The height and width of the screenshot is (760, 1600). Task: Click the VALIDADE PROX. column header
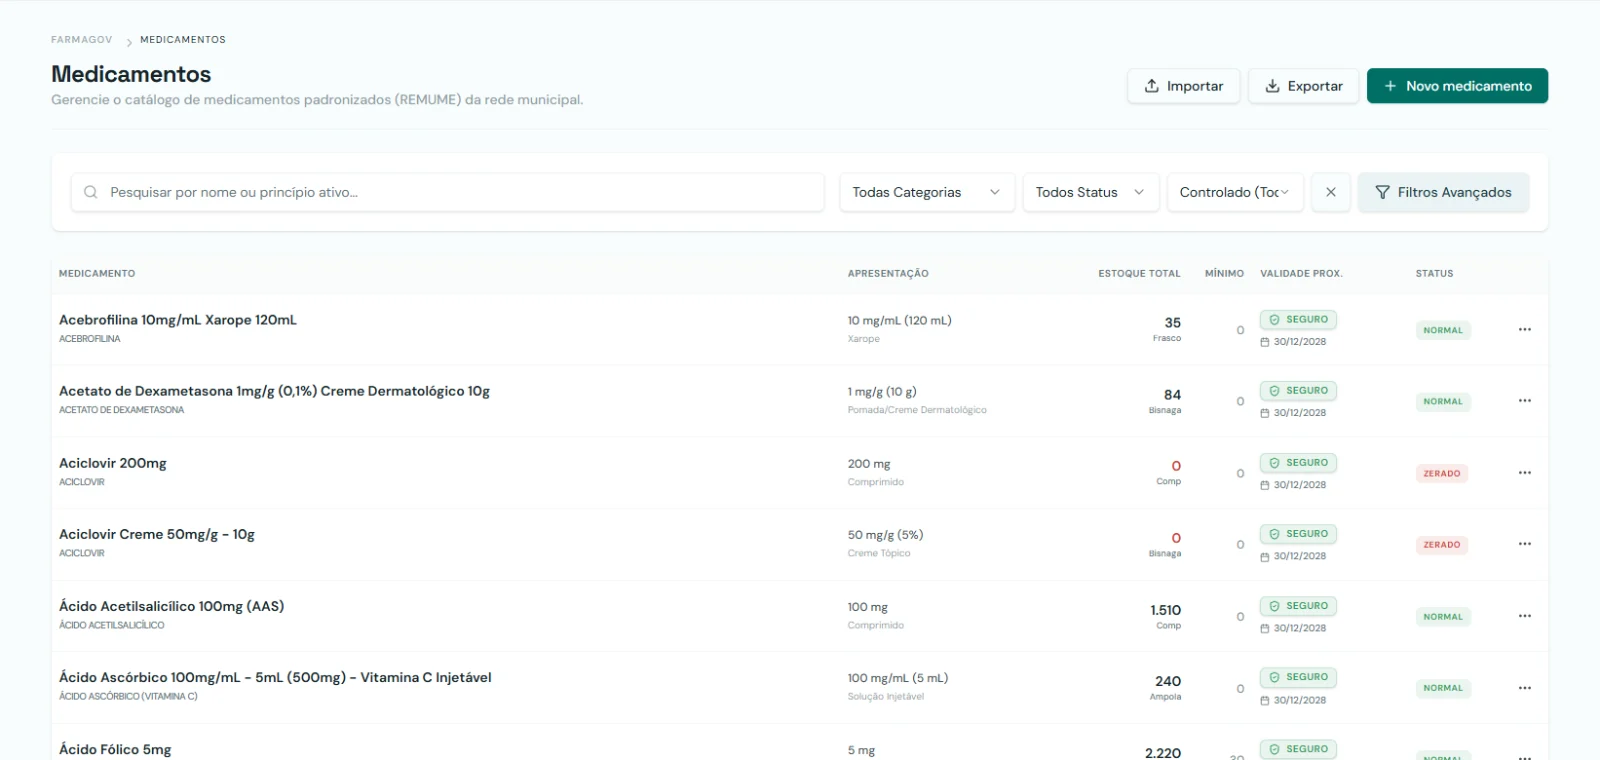1301,273
